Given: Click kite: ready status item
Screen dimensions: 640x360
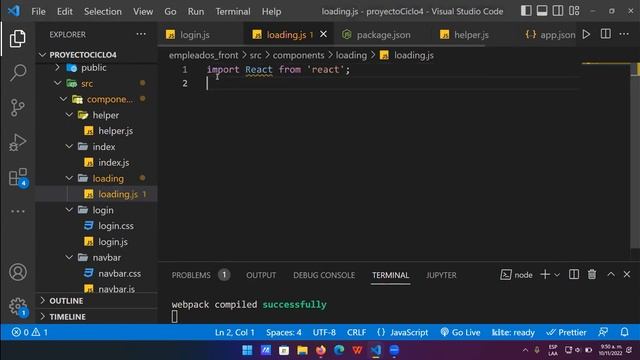Looking at the screenshot, I should point(513,332).
